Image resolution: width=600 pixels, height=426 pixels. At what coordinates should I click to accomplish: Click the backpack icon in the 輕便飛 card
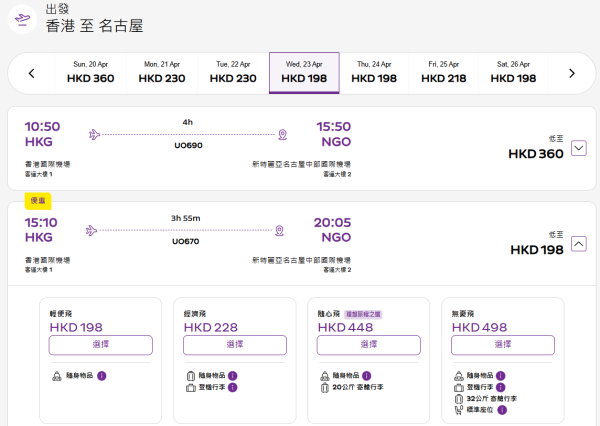point(57,376)
